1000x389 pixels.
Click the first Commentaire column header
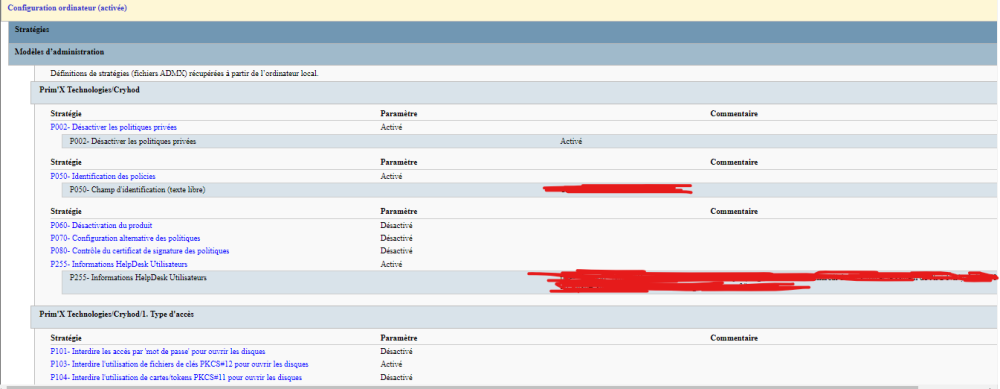(734, 114)
